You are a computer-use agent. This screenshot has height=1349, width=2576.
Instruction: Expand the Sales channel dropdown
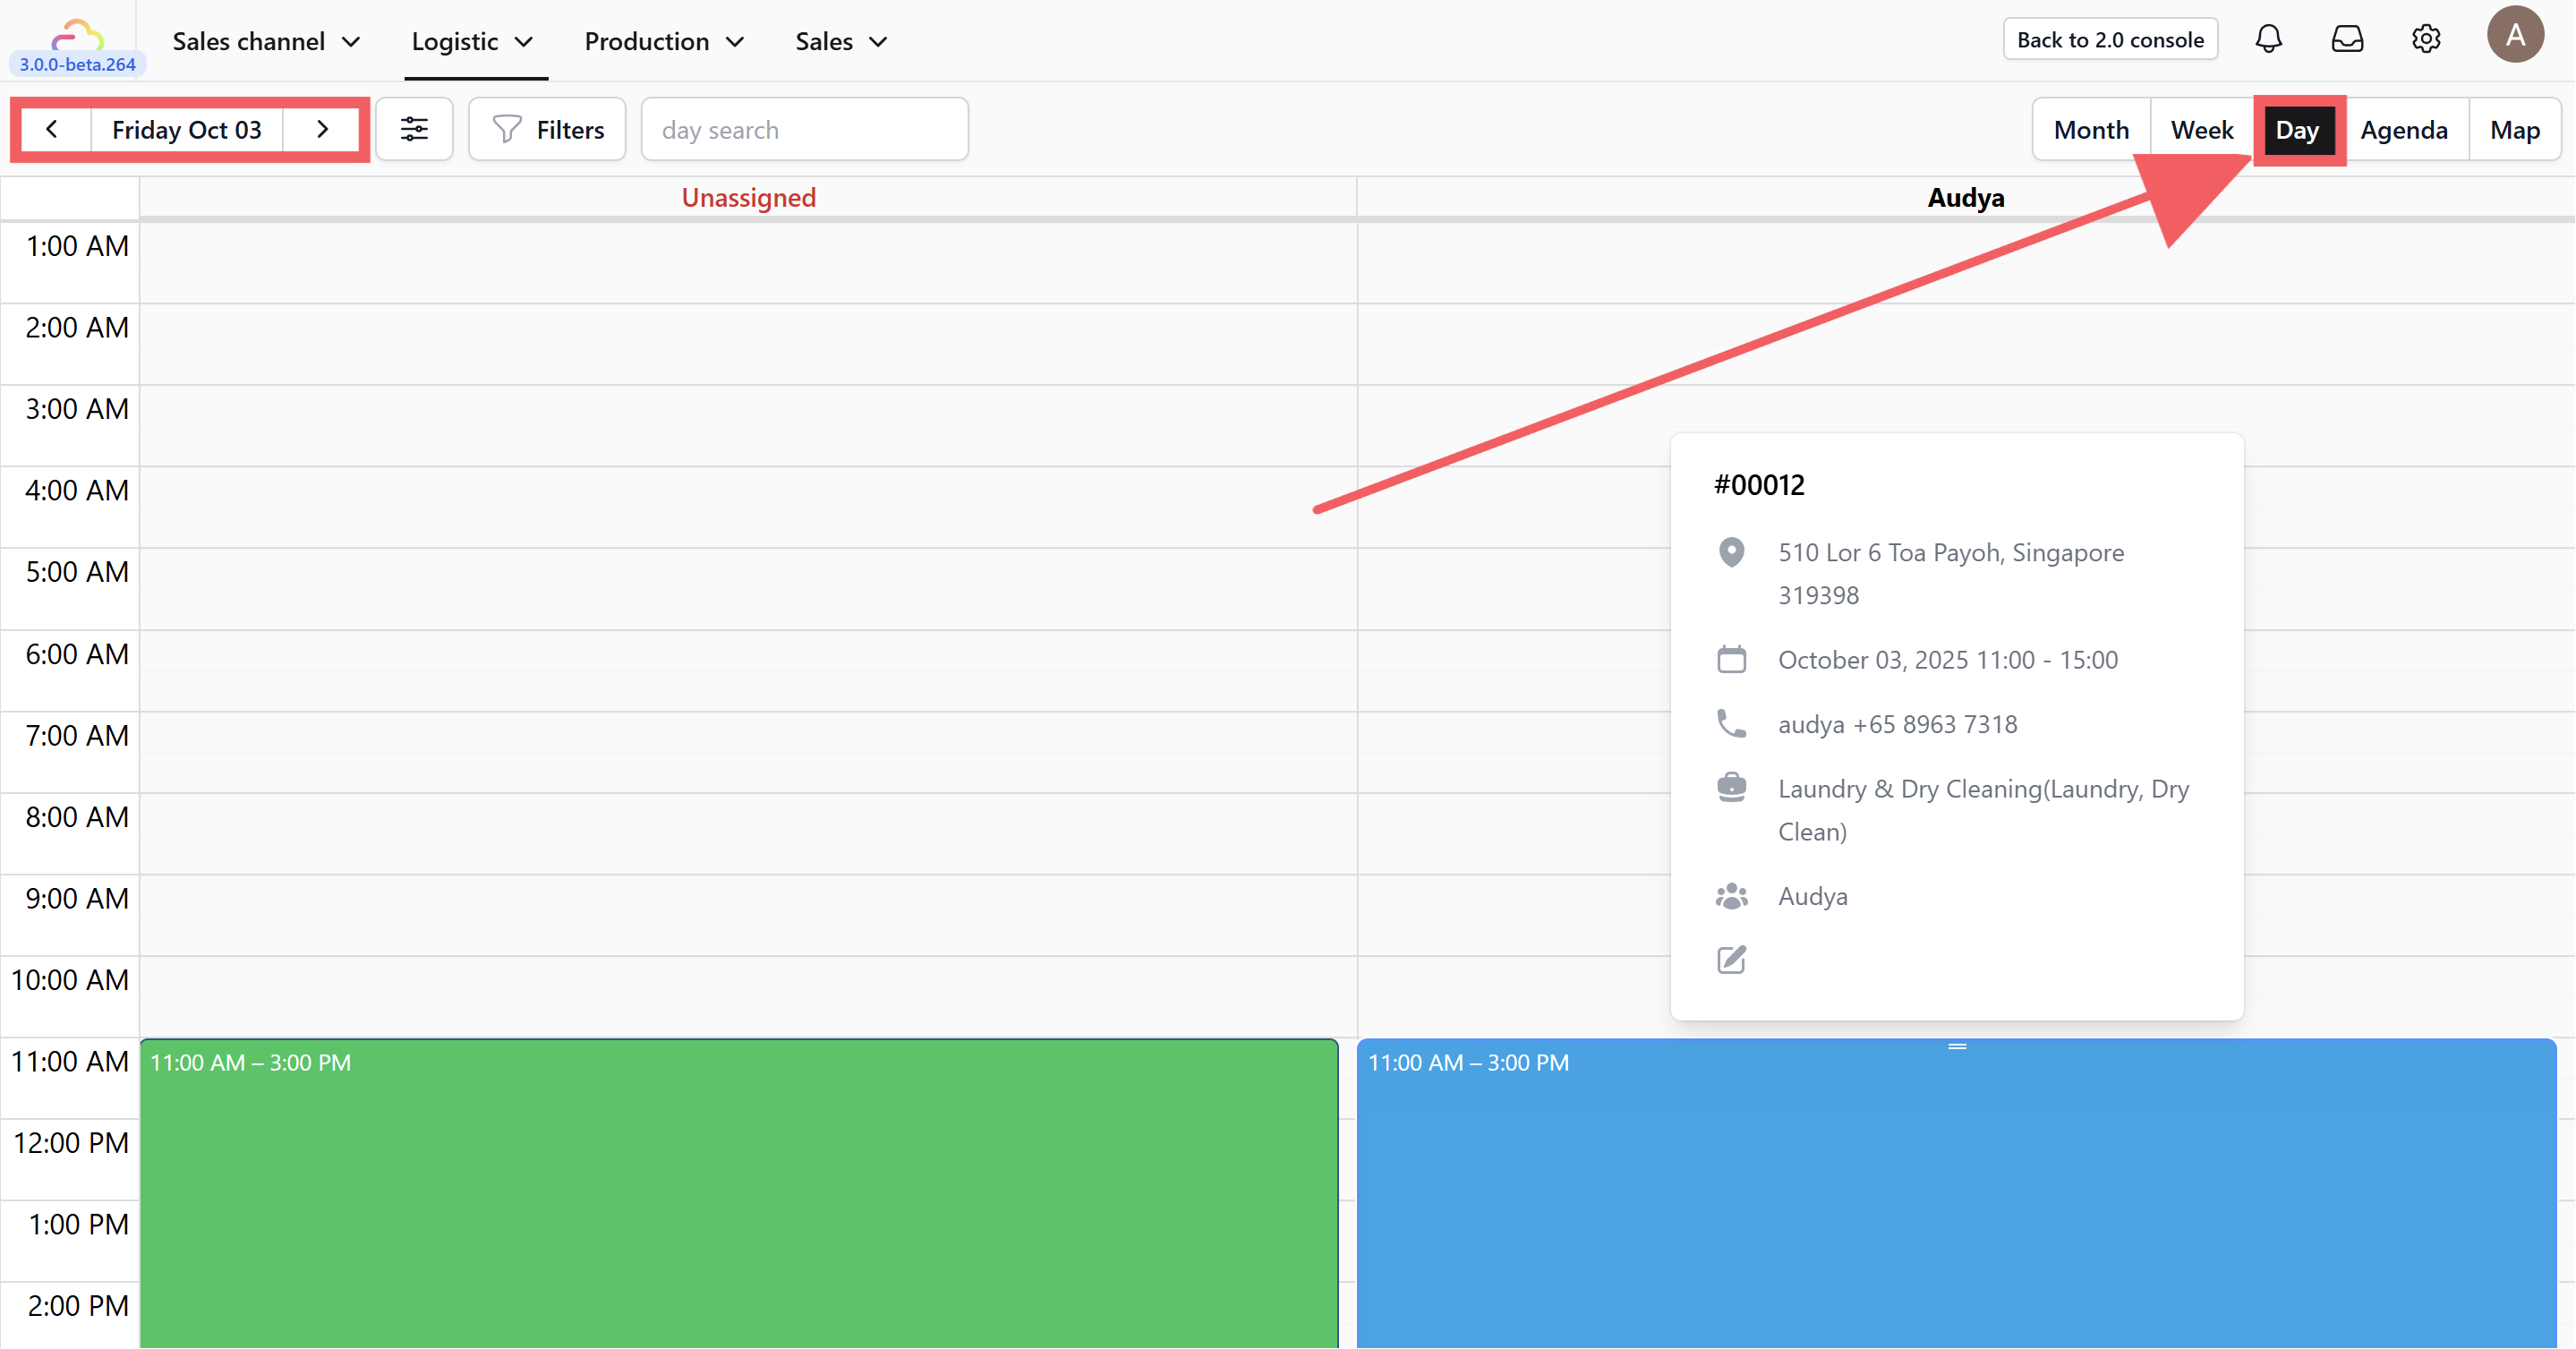coord(265,41)
